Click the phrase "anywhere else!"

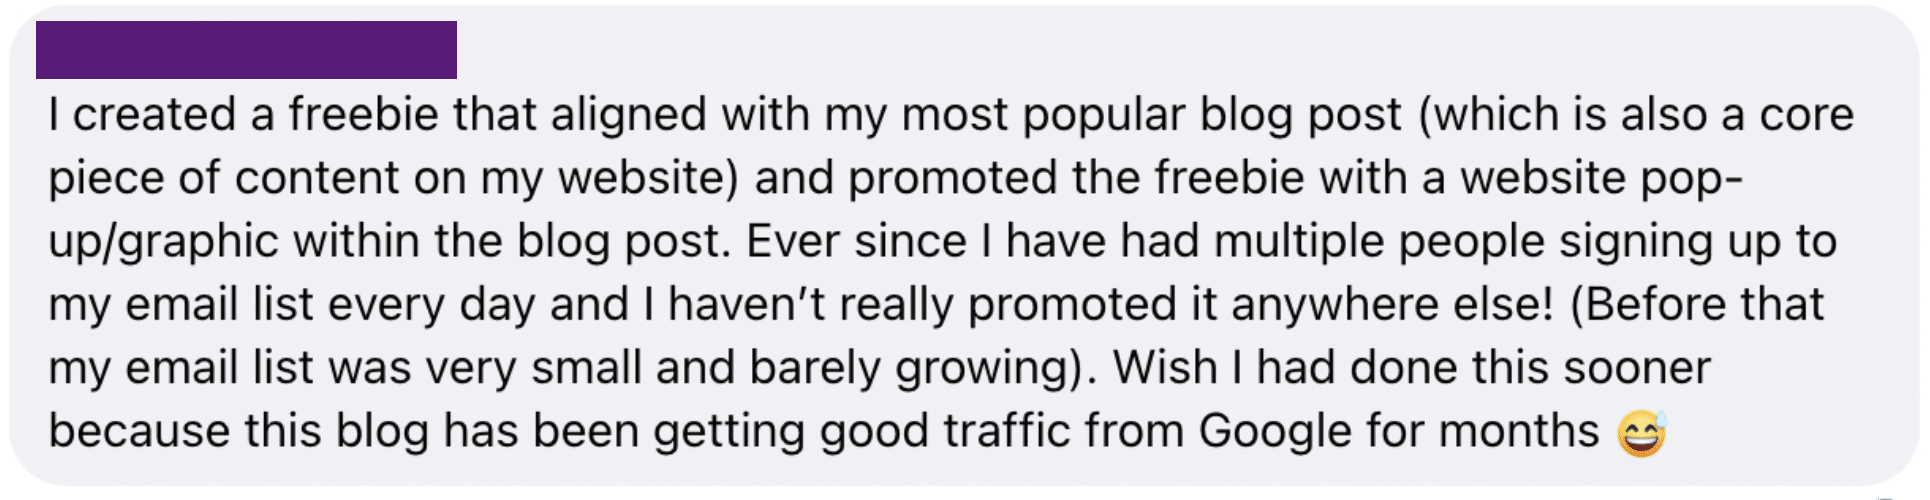coord(1393,306)
